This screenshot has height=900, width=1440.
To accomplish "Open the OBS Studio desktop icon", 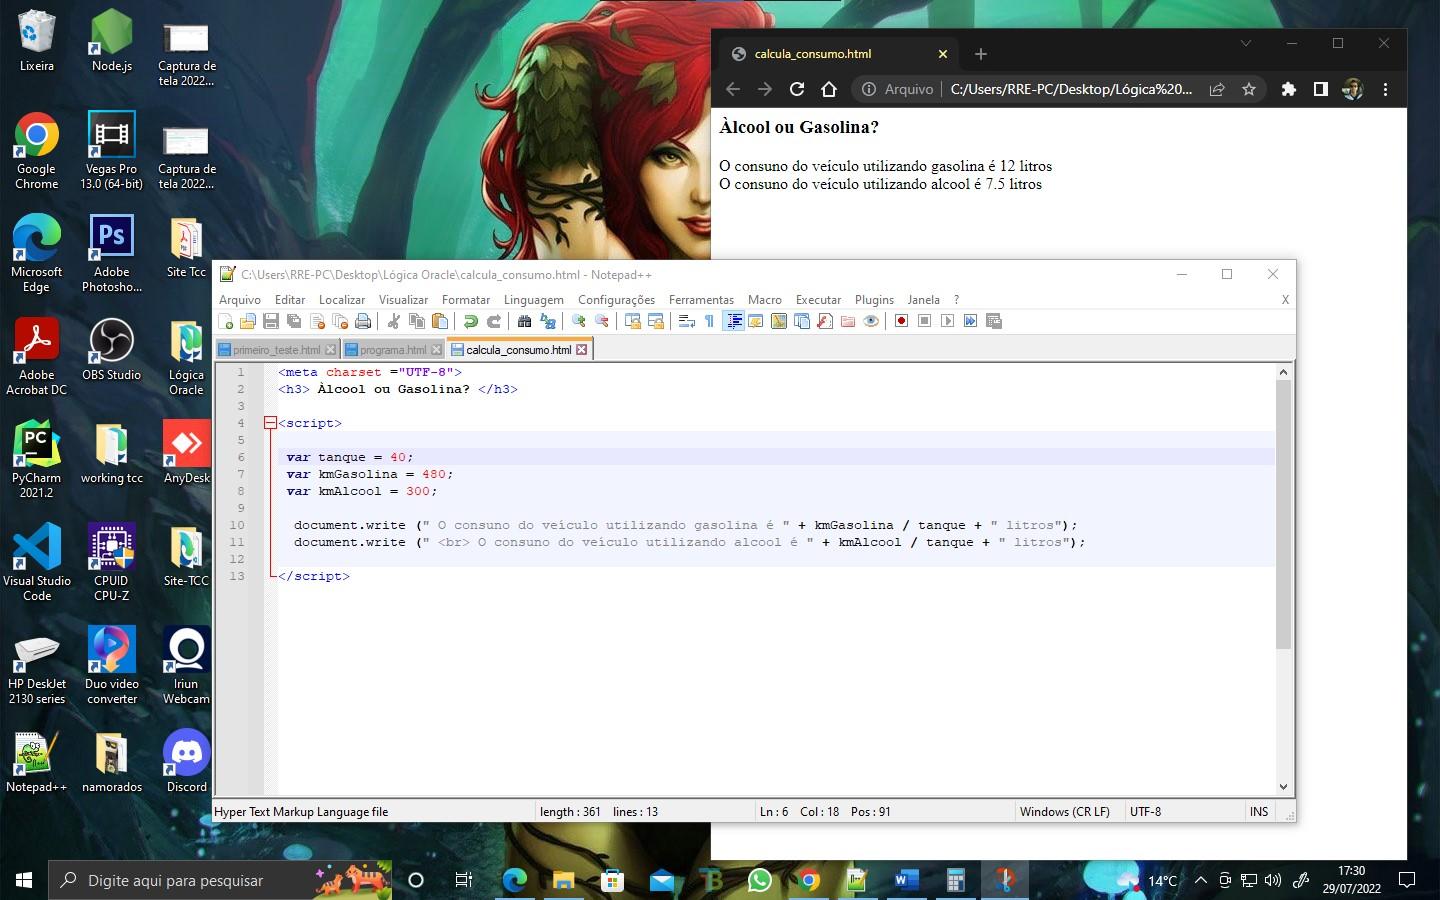I will pyautogui.click(x=111, y=350).
